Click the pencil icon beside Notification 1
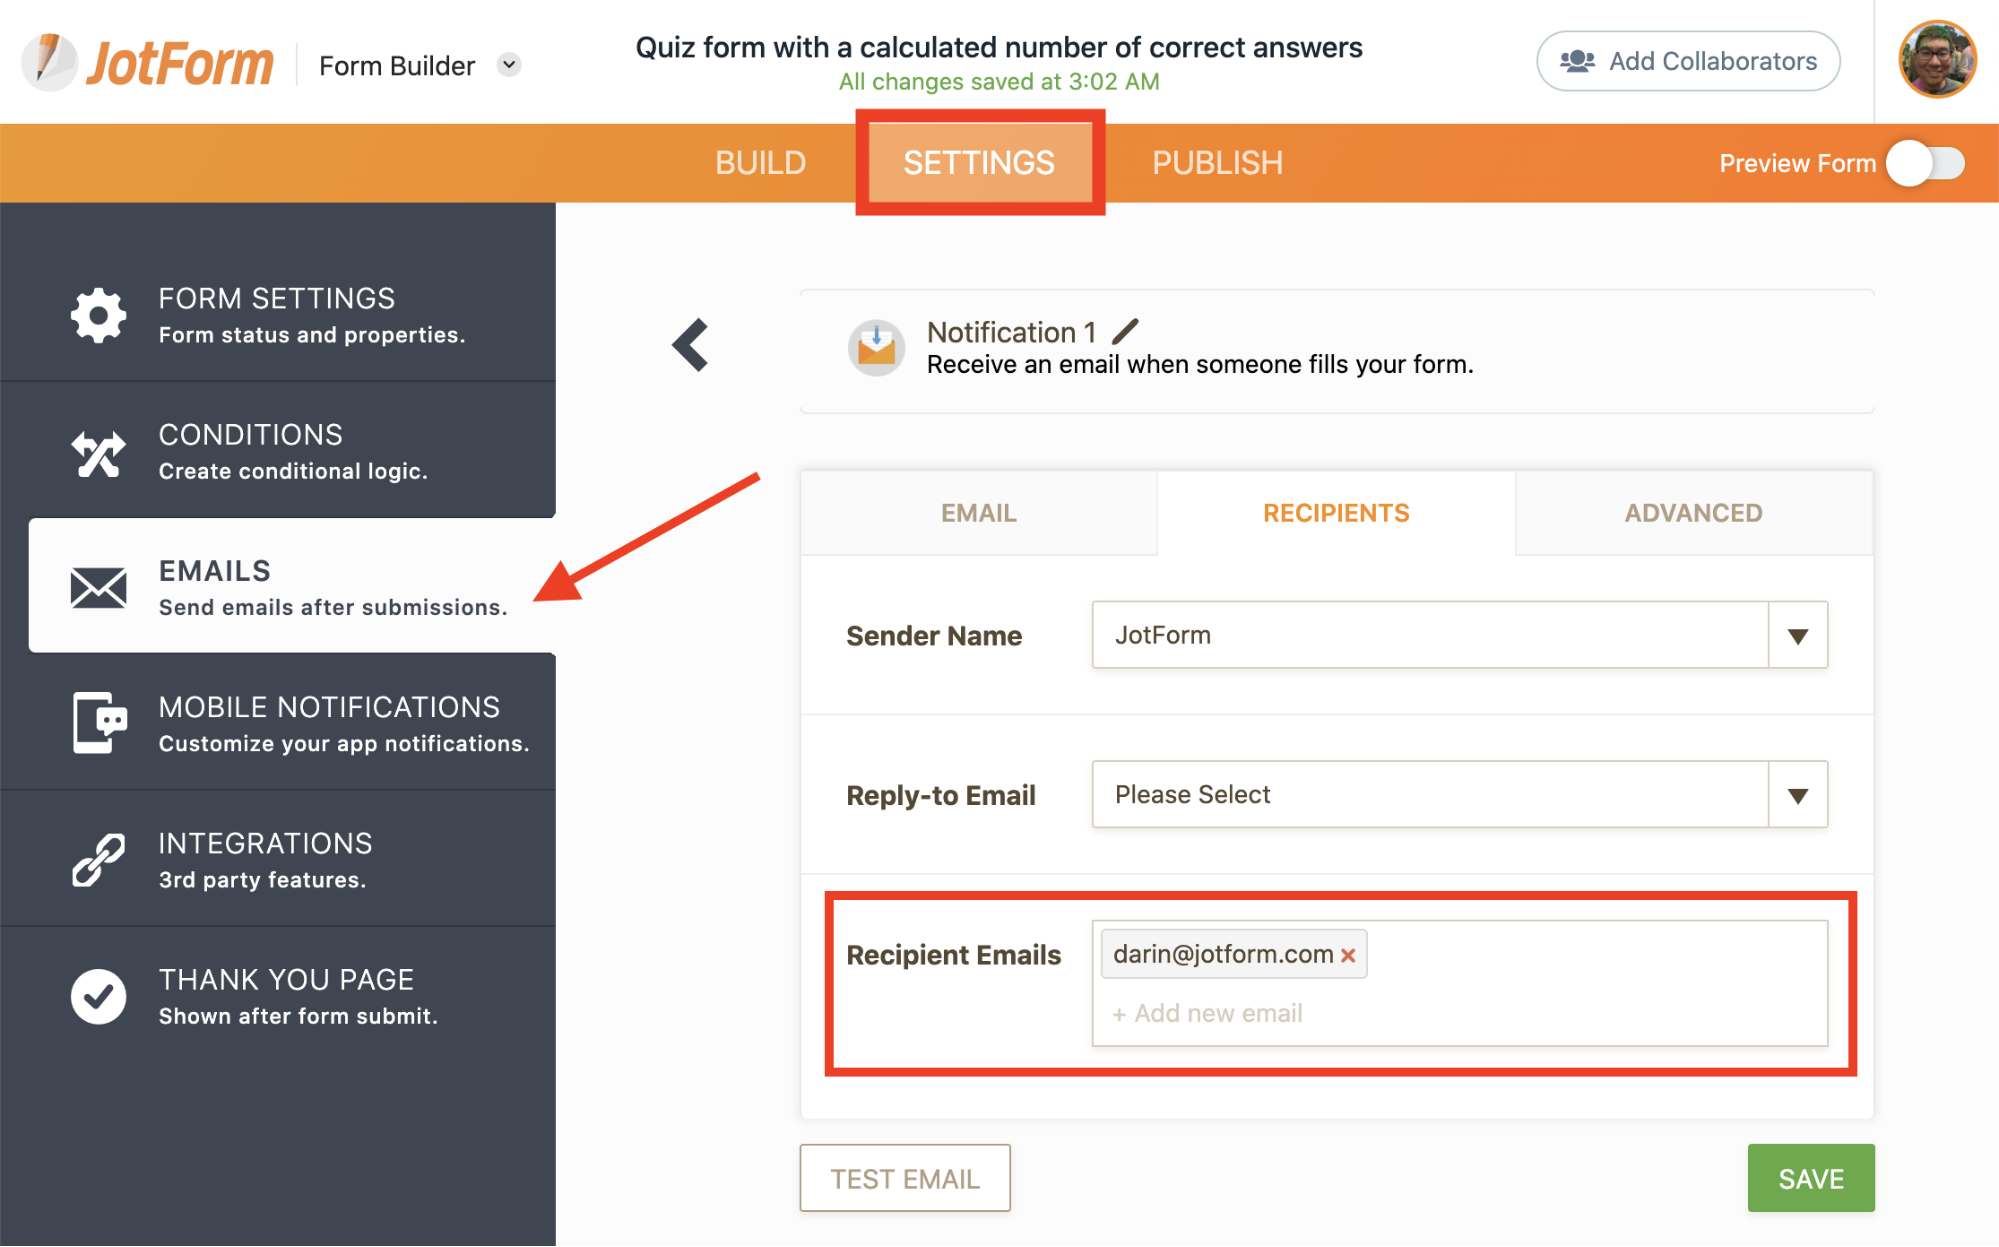The height and width of the screenshot is (1247, 1999). (1125, 331)
